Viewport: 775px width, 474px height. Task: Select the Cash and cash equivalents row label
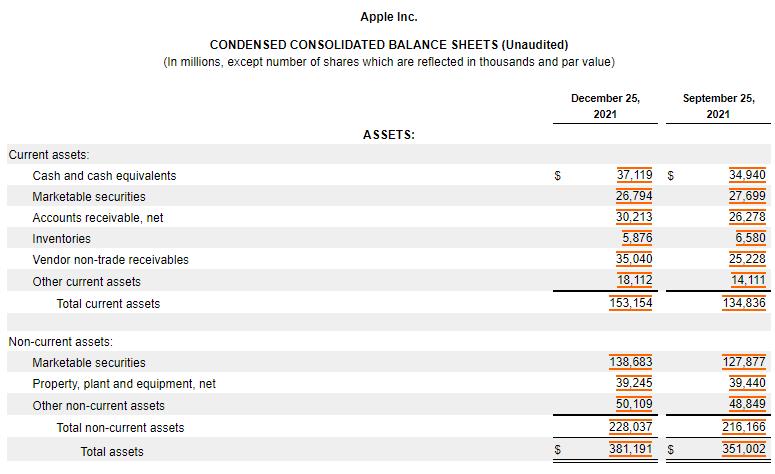(x=104, y=175)
